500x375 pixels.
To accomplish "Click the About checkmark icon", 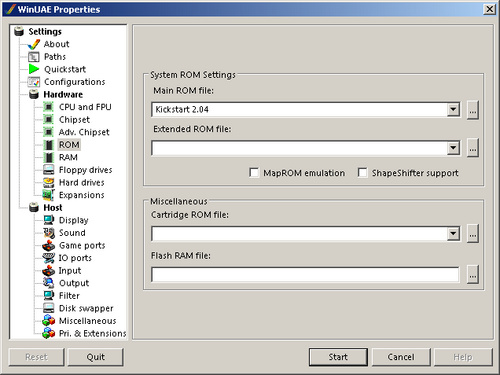I will [34, 44].
